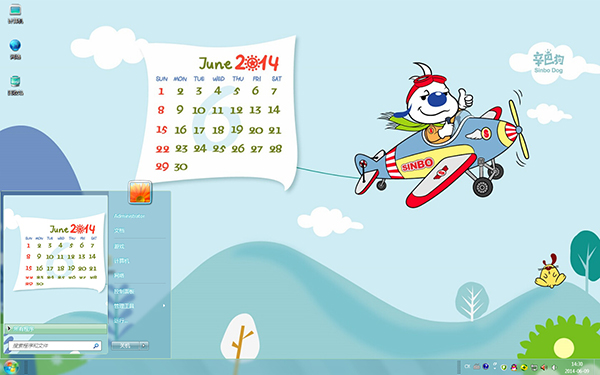Click the grey speaker tray icon
Screen dimensions: 600x375
pos(554,367)
